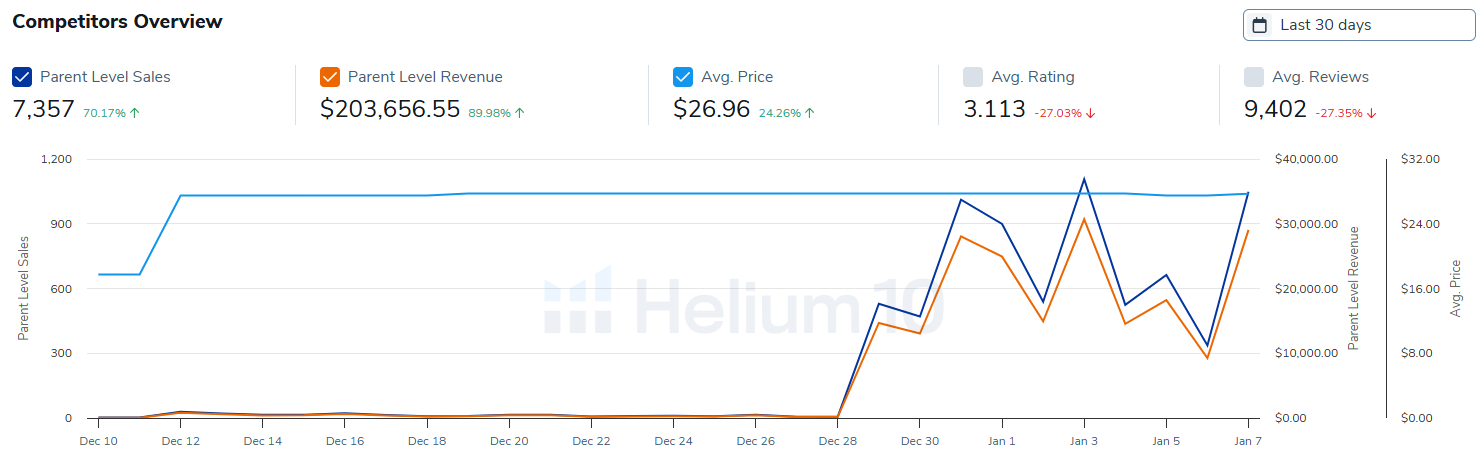
Task: Toggle off the Avg. Price checkbox
Action: pyautogui.click(x=683, y=77)
